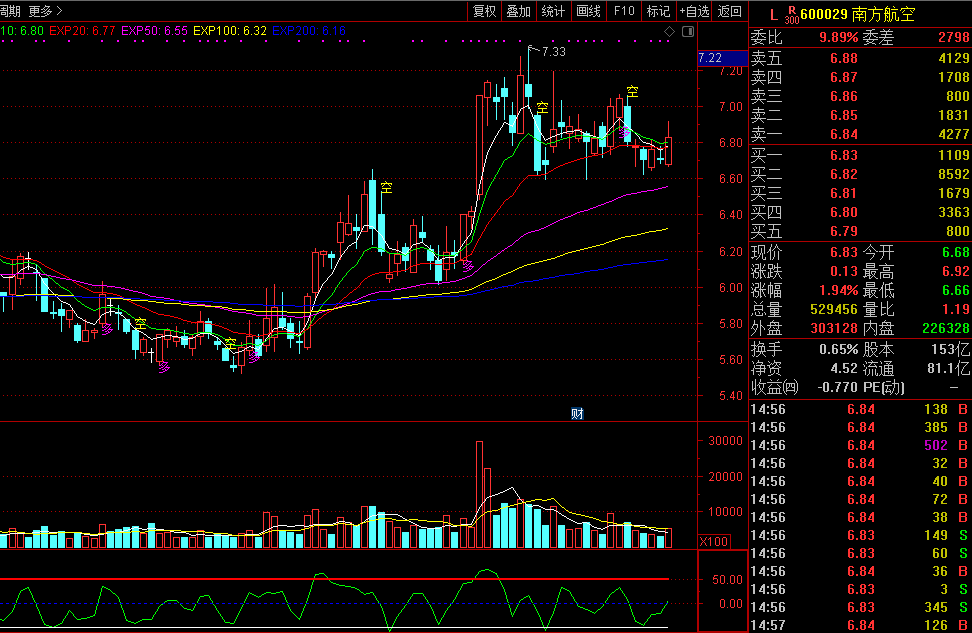This screenshot has width=972, height=633.
Task: Select the 卖二 ask row at 6.85
Action: tap(860, 116)
